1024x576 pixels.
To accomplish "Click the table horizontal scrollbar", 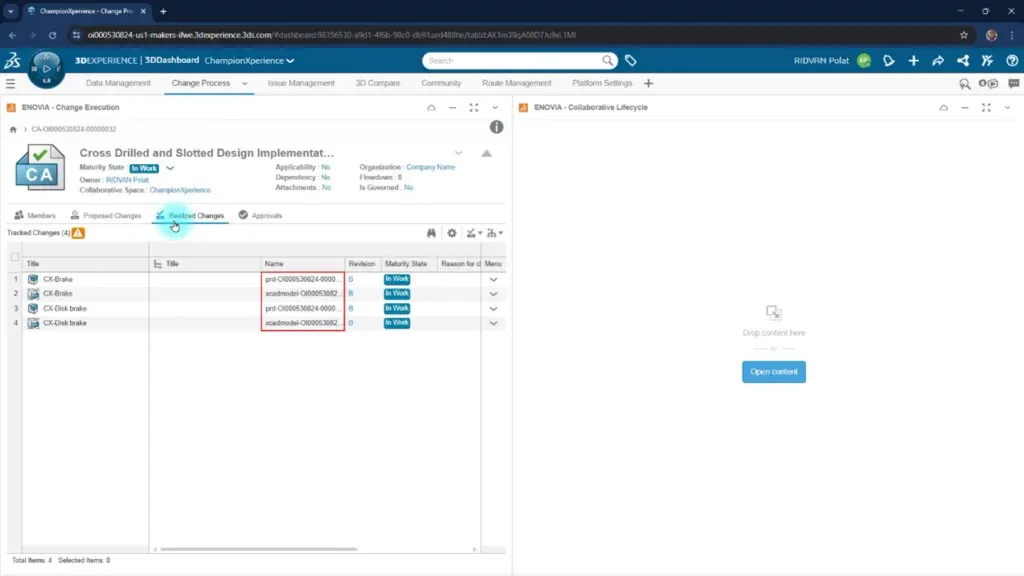I will click(x=259, y=549).
